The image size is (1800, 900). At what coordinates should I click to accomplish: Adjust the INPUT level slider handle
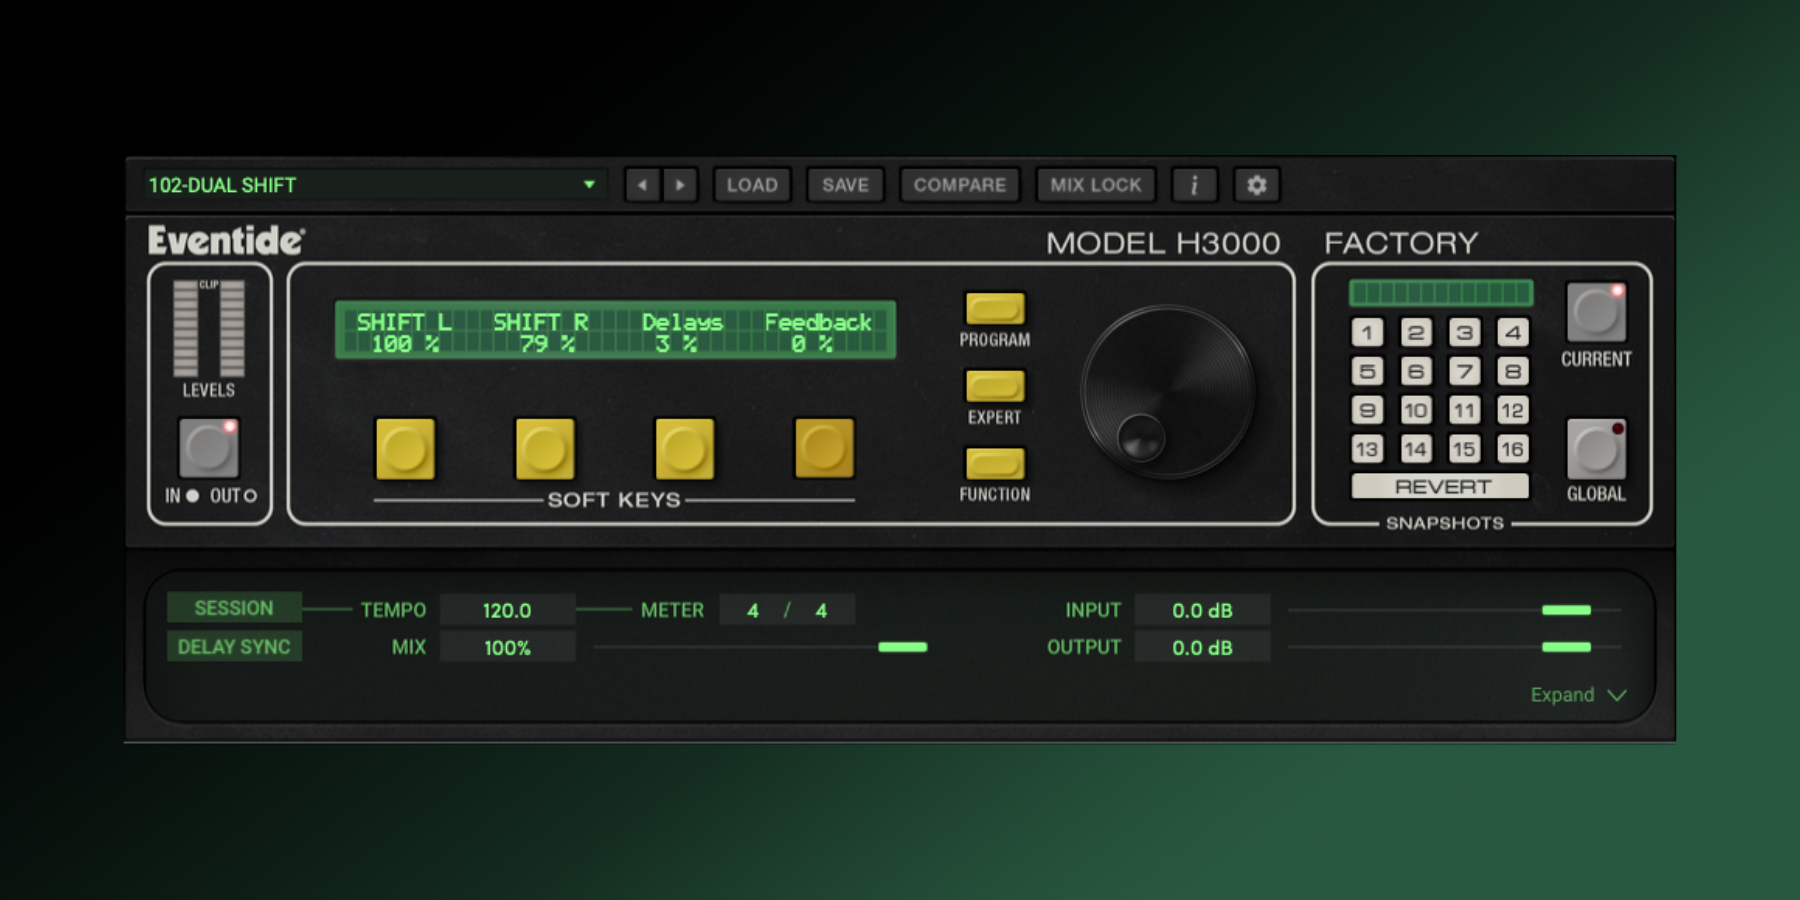[x=1566, y=610]
